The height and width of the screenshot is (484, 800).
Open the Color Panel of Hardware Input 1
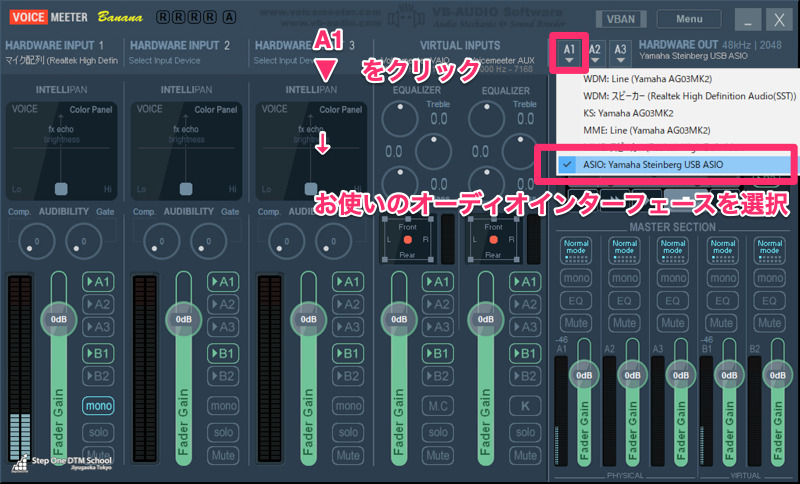click(90, 110)
